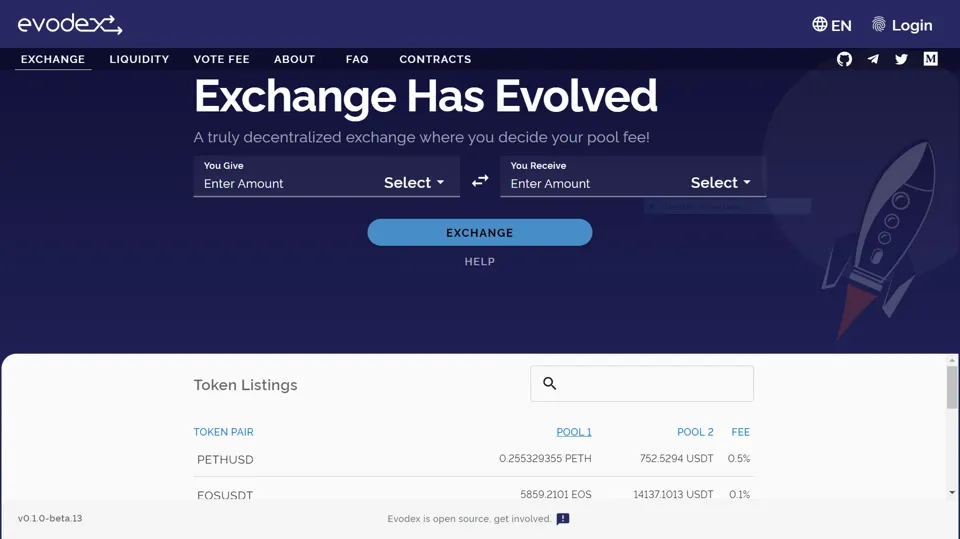View the CONTRACTS tab
Screen dimensions: 960x539
tap(435, 59)
